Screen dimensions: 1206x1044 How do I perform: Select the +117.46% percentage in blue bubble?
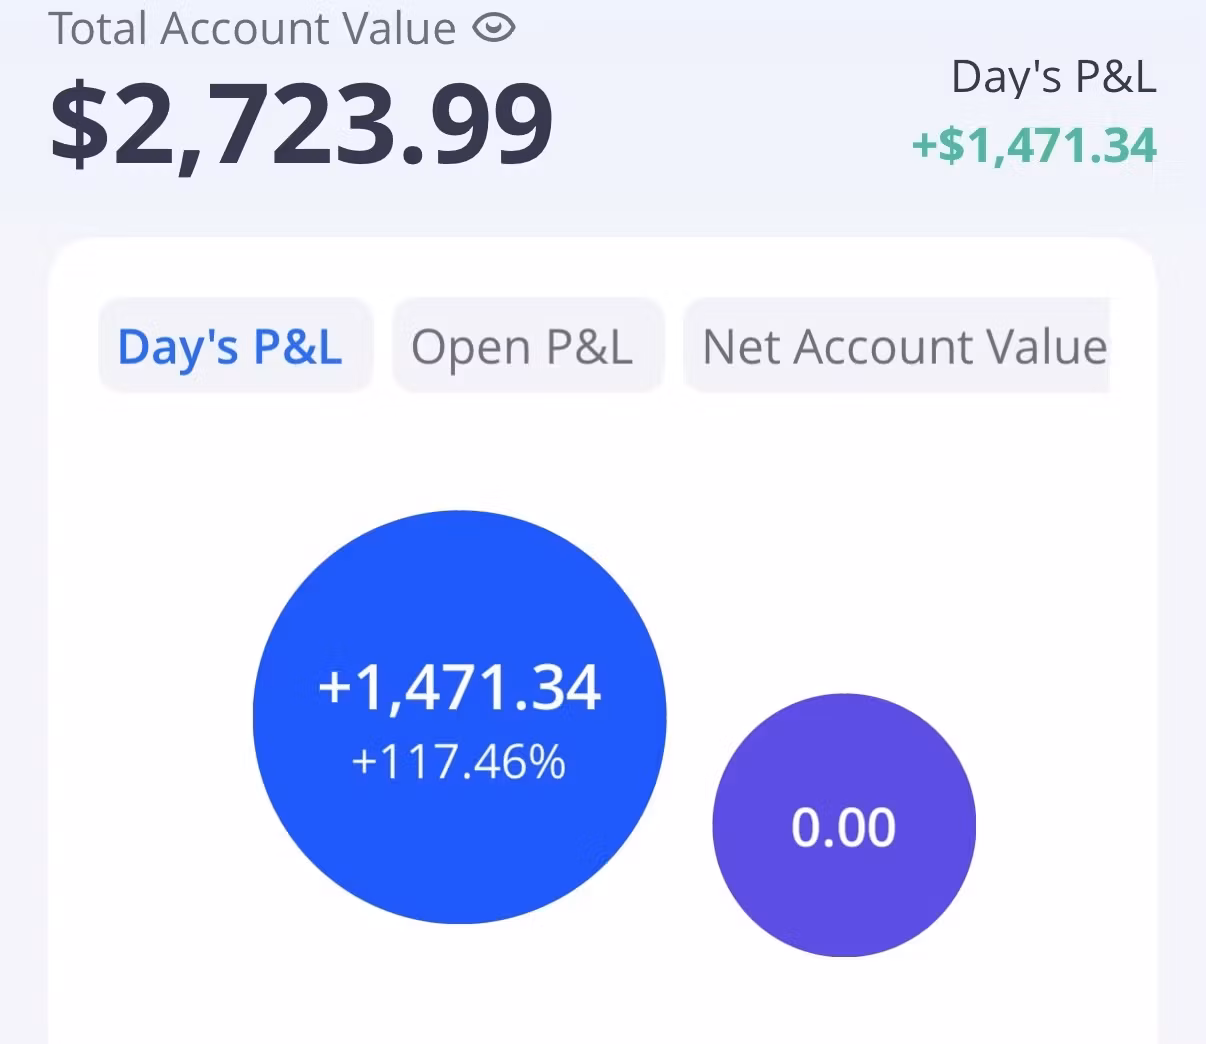[x=459, y=763]
